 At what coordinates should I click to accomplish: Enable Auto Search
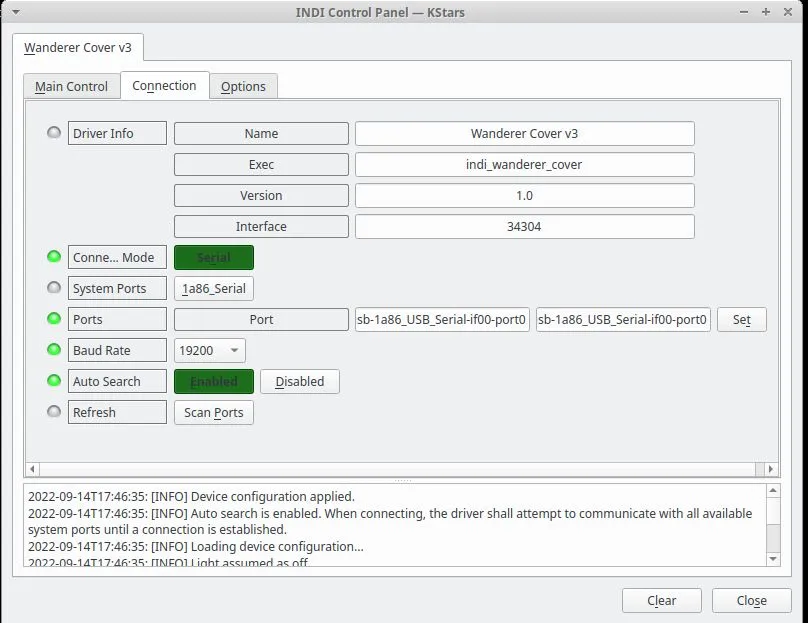214,381
